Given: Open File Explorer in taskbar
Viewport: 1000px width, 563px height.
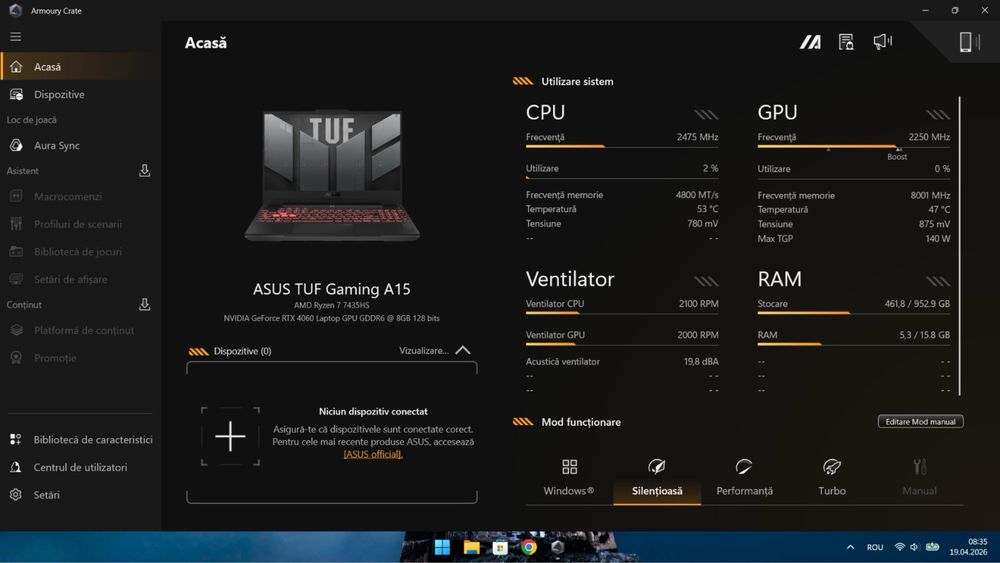Looking at the screenshot, I should point(471,547).
